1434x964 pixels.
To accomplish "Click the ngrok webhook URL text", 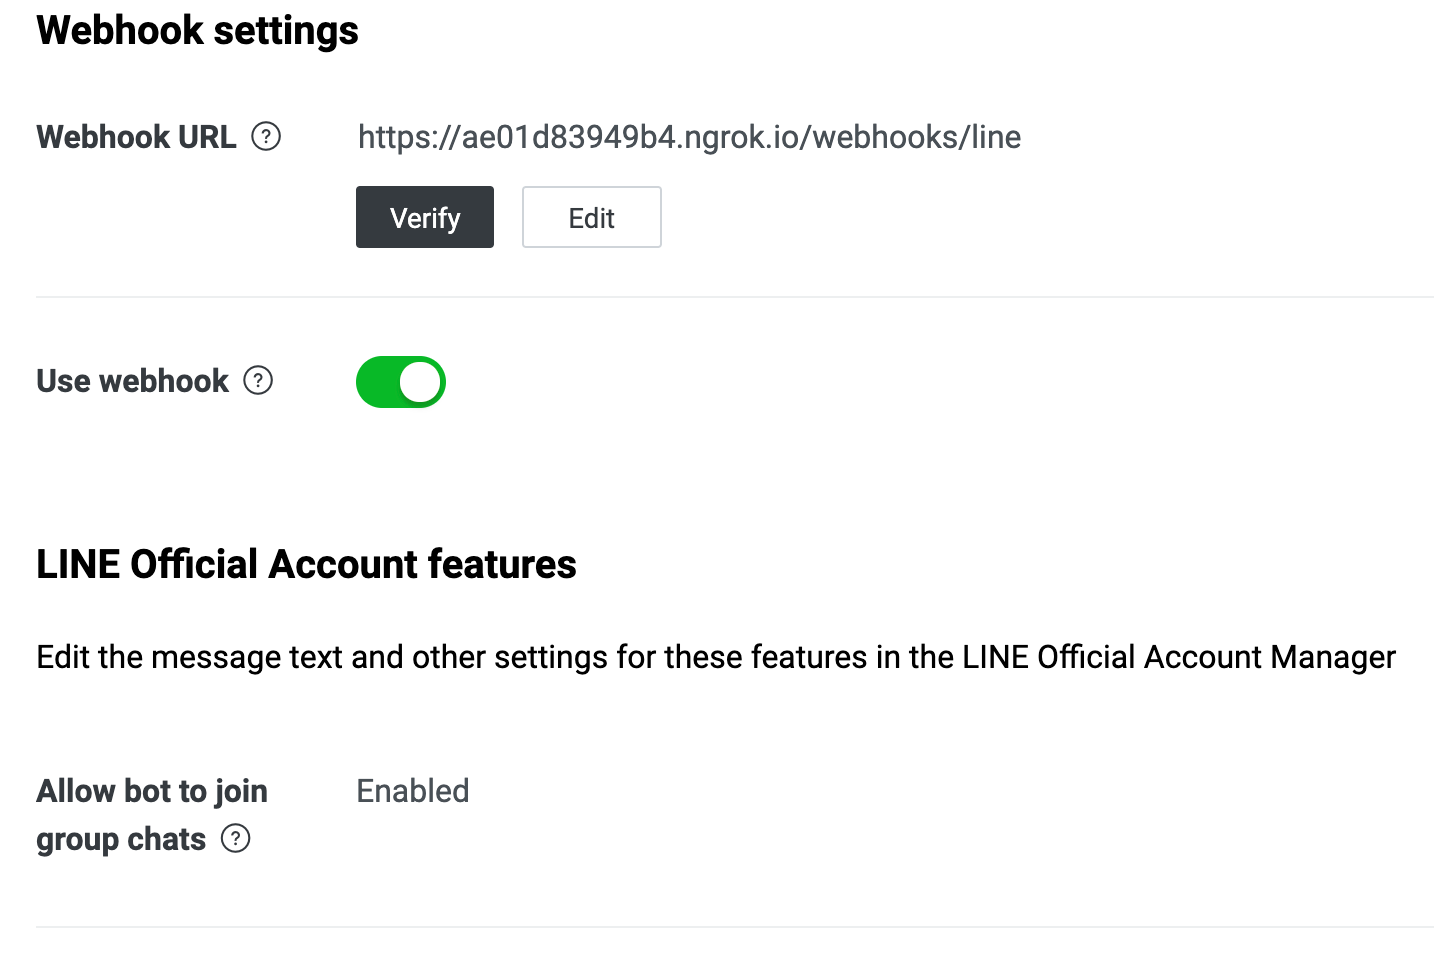I will (x=689, y=137).
